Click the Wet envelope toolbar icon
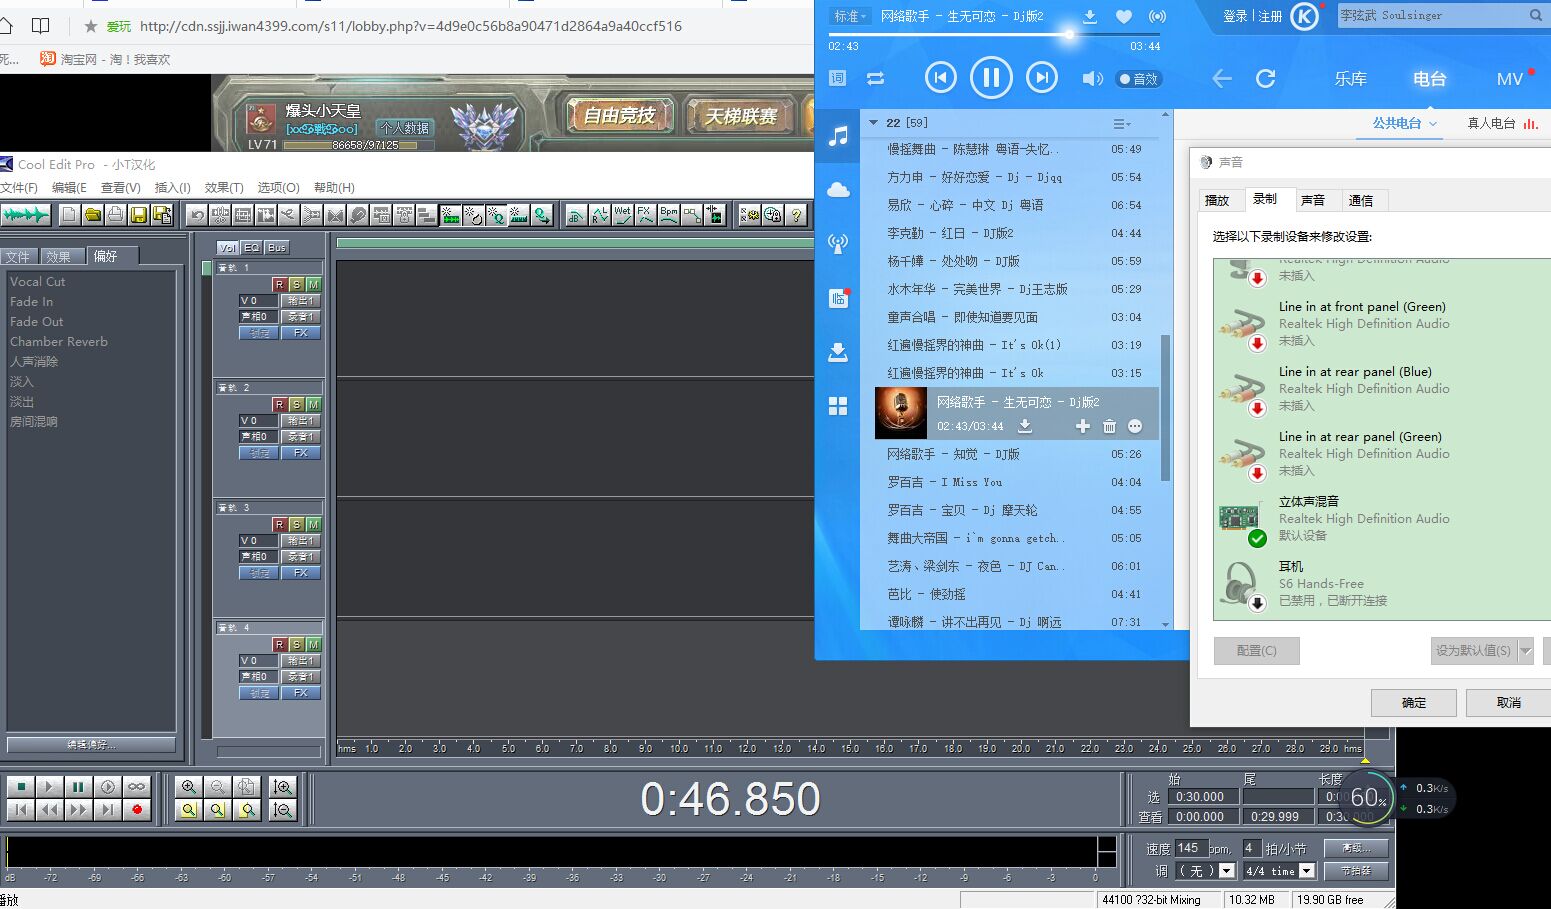Screen dimensions: 1551x909 tap(622, 214)
